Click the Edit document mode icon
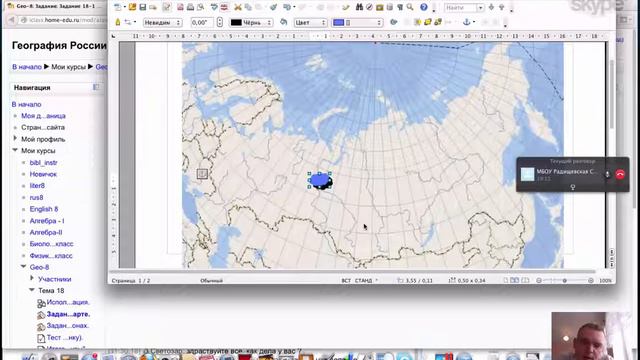This screenshot has width=640, height=360. [167, 7]
